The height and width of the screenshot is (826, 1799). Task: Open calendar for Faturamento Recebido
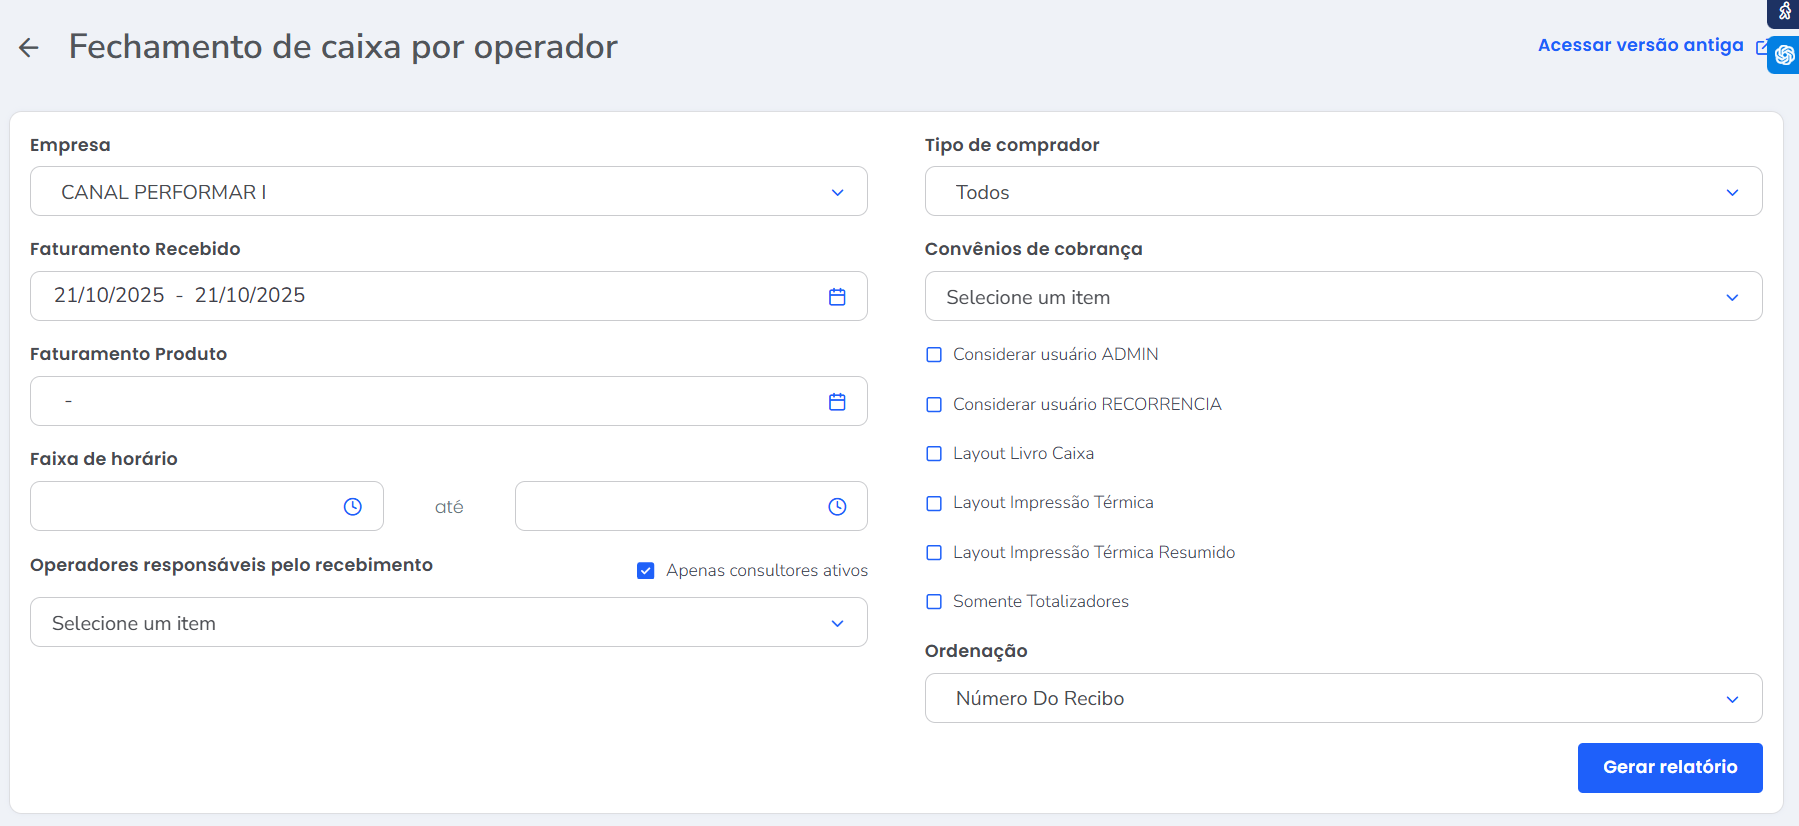tap(837, 296)
